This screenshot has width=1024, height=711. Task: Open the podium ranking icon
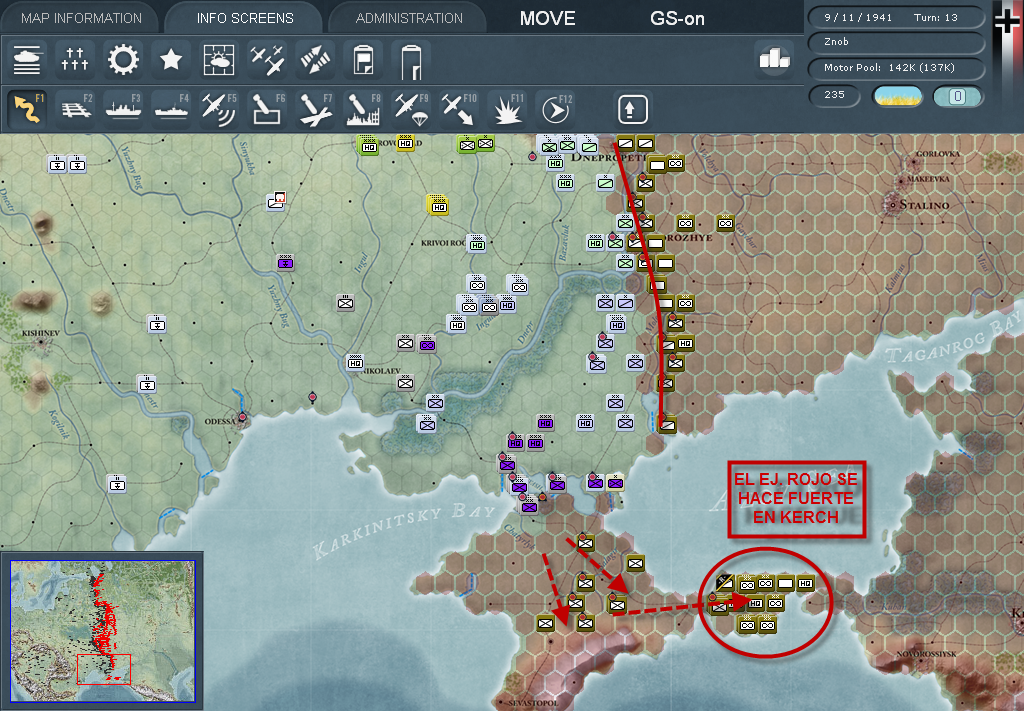774,59
